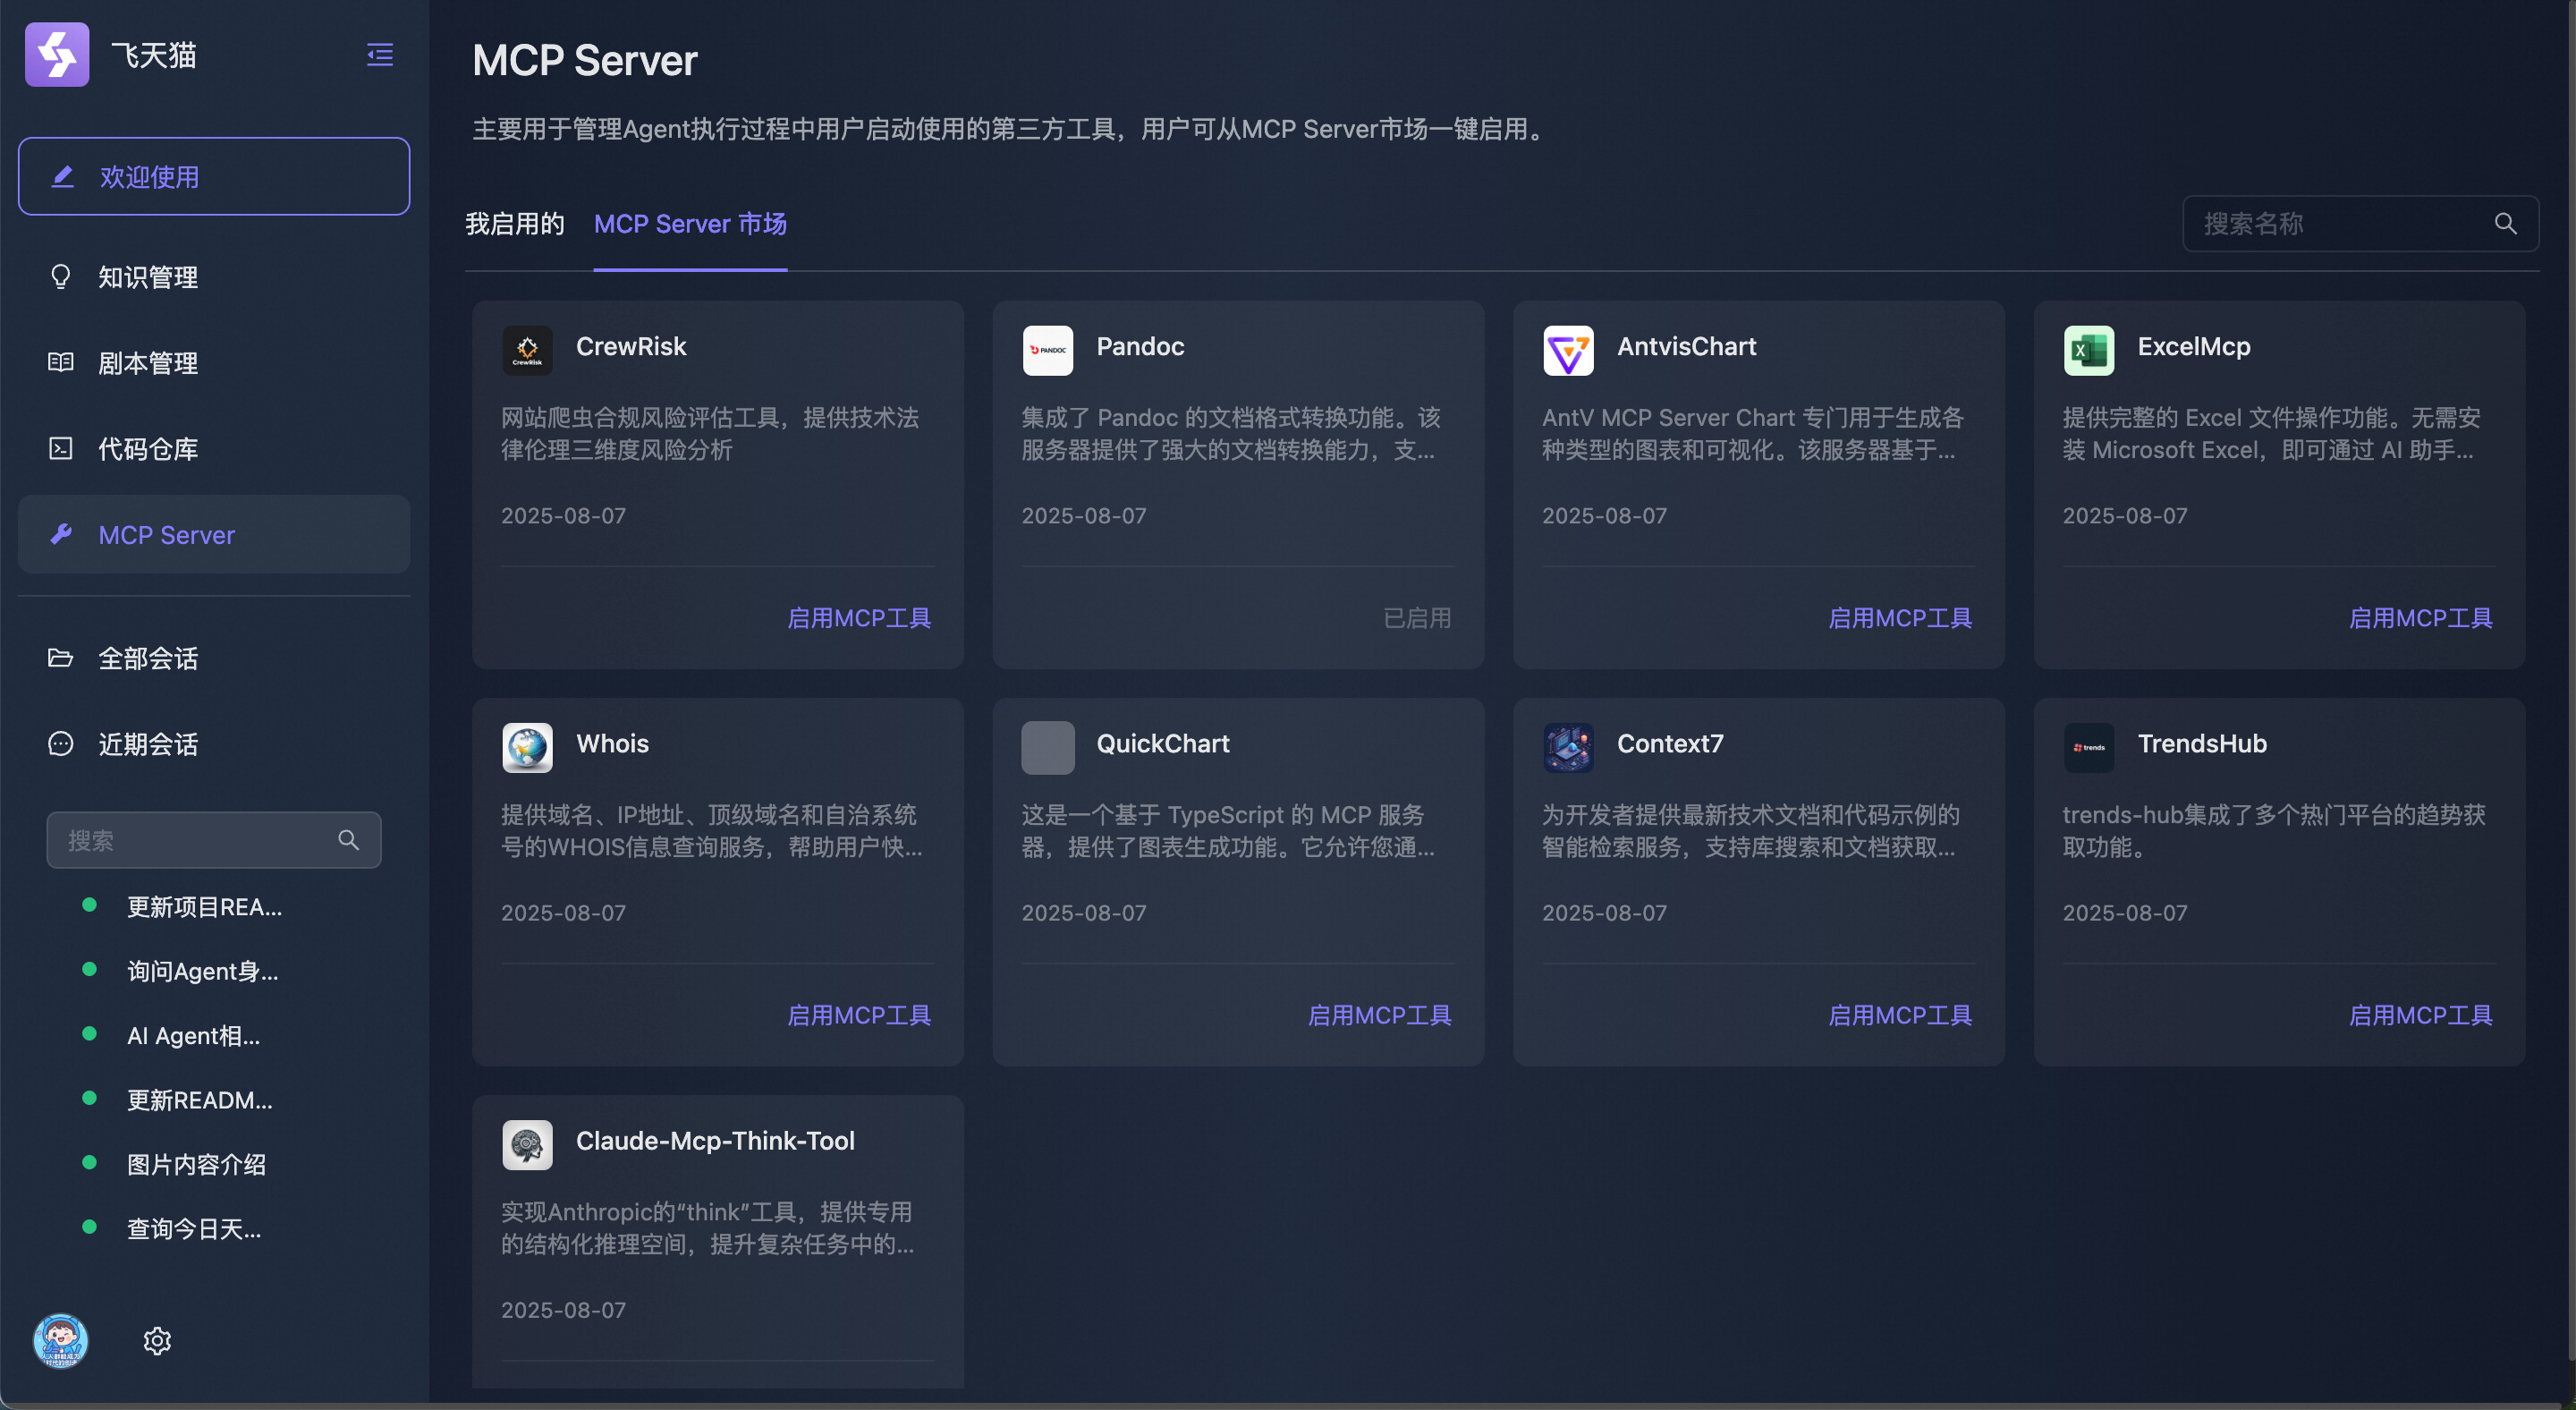This screenshot has height=1410, width=2576.
Task: Open settings via gear icon
Action: [x=157, y=1341]
